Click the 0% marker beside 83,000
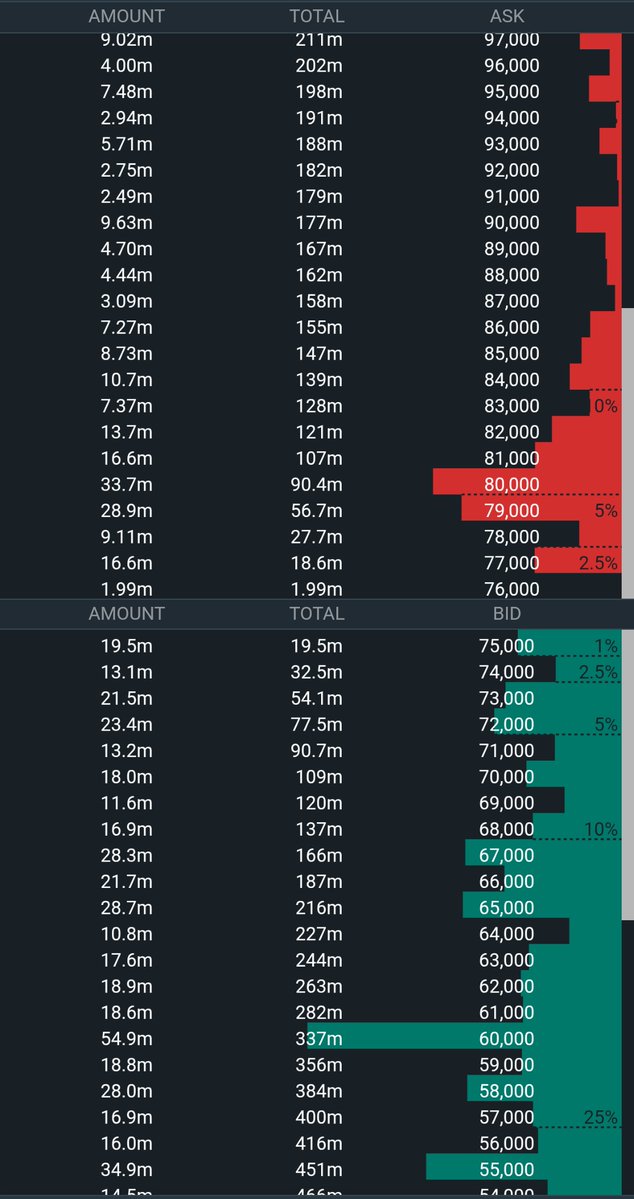Viewport: 634px width, 1199px height. pyautogui.click(x=606, y=406)
